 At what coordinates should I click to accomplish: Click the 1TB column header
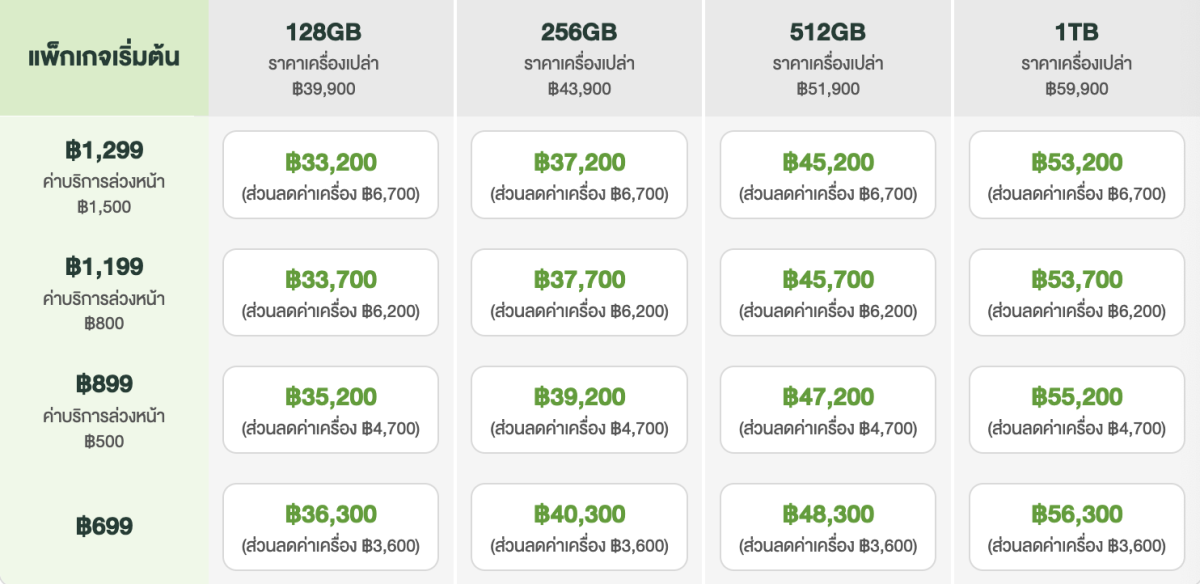tap(1077, 58)
